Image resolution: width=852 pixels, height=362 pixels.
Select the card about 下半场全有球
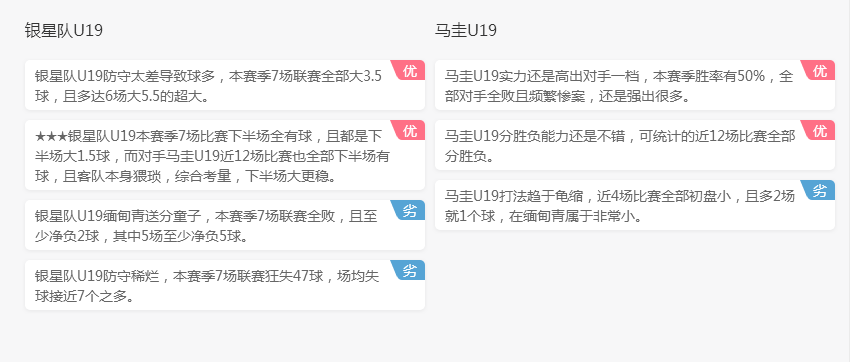[225, 155]
